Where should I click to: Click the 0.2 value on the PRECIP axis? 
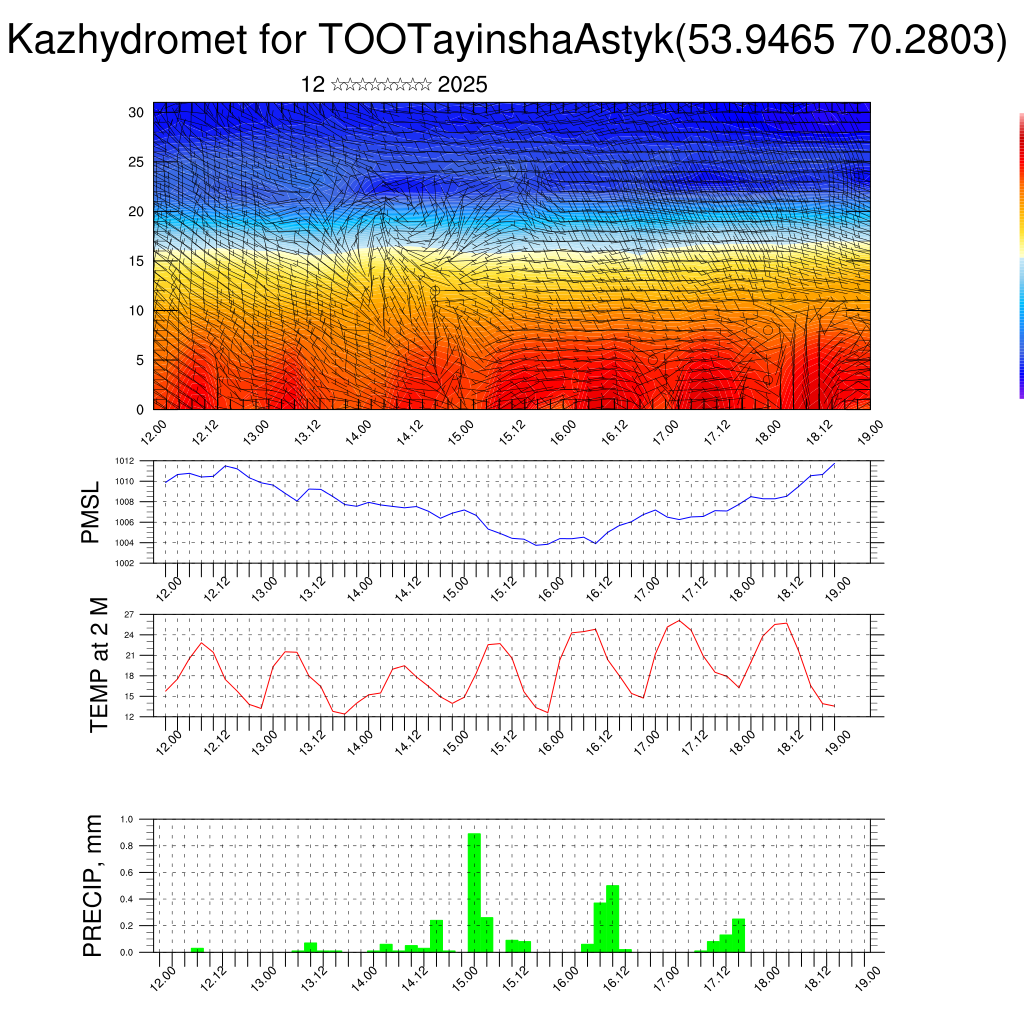tap(127, 926)
